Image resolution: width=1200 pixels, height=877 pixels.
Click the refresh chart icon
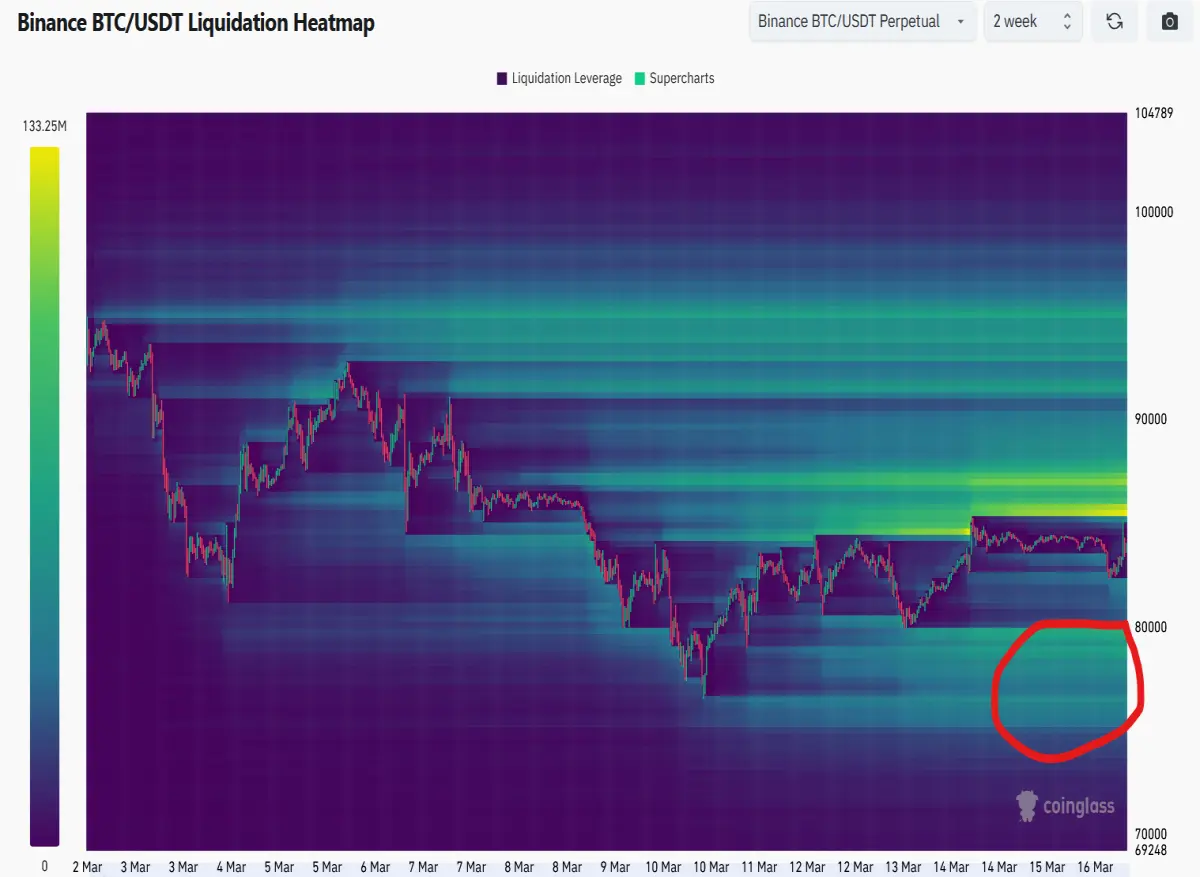(1113, 21)
